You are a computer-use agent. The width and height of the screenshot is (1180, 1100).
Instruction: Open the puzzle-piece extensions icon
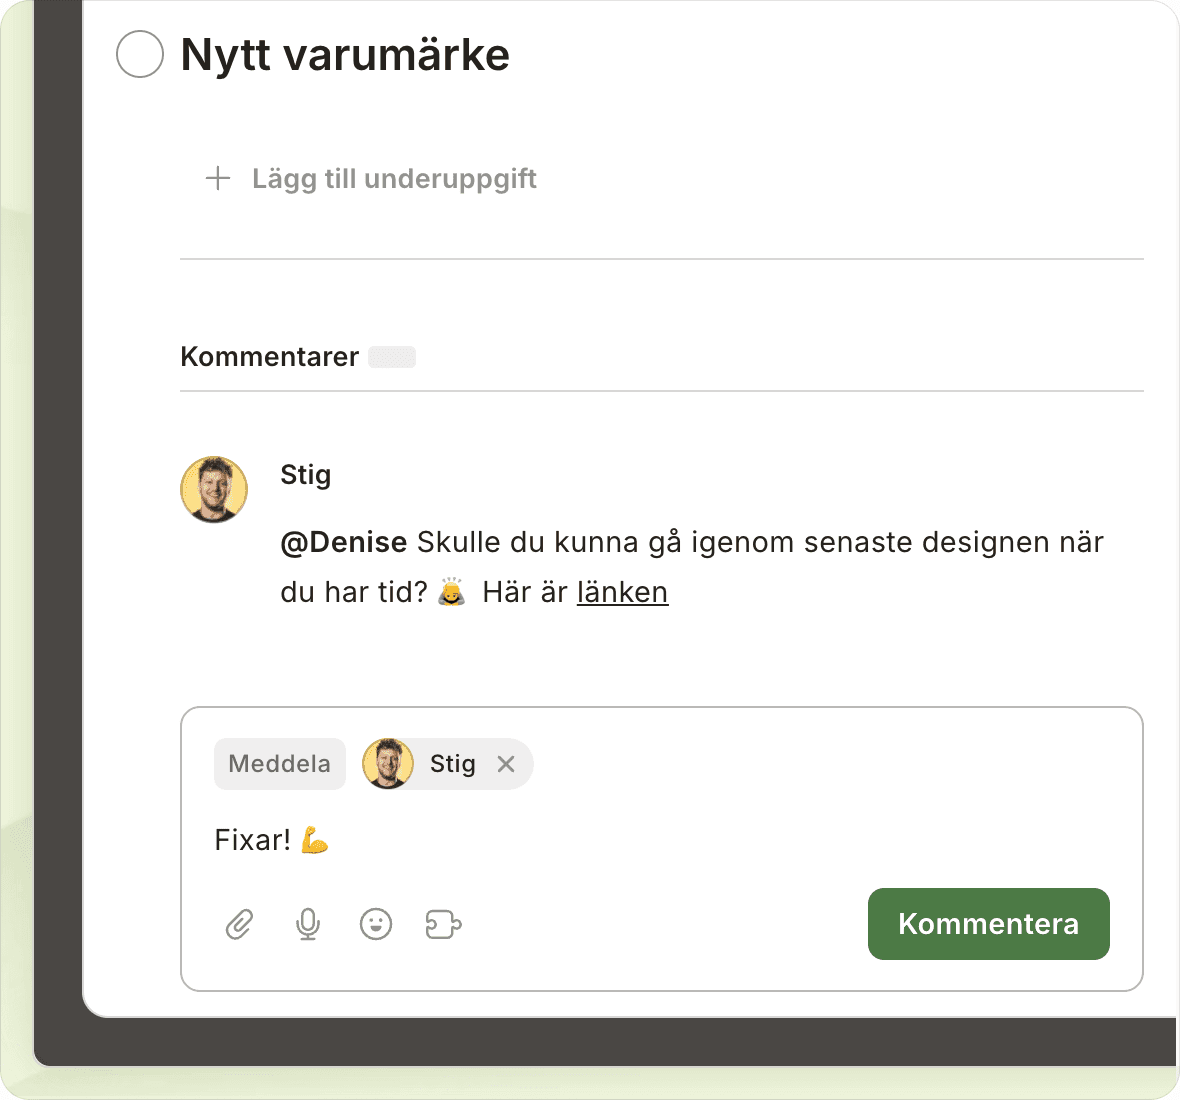[x=443, y=924]
